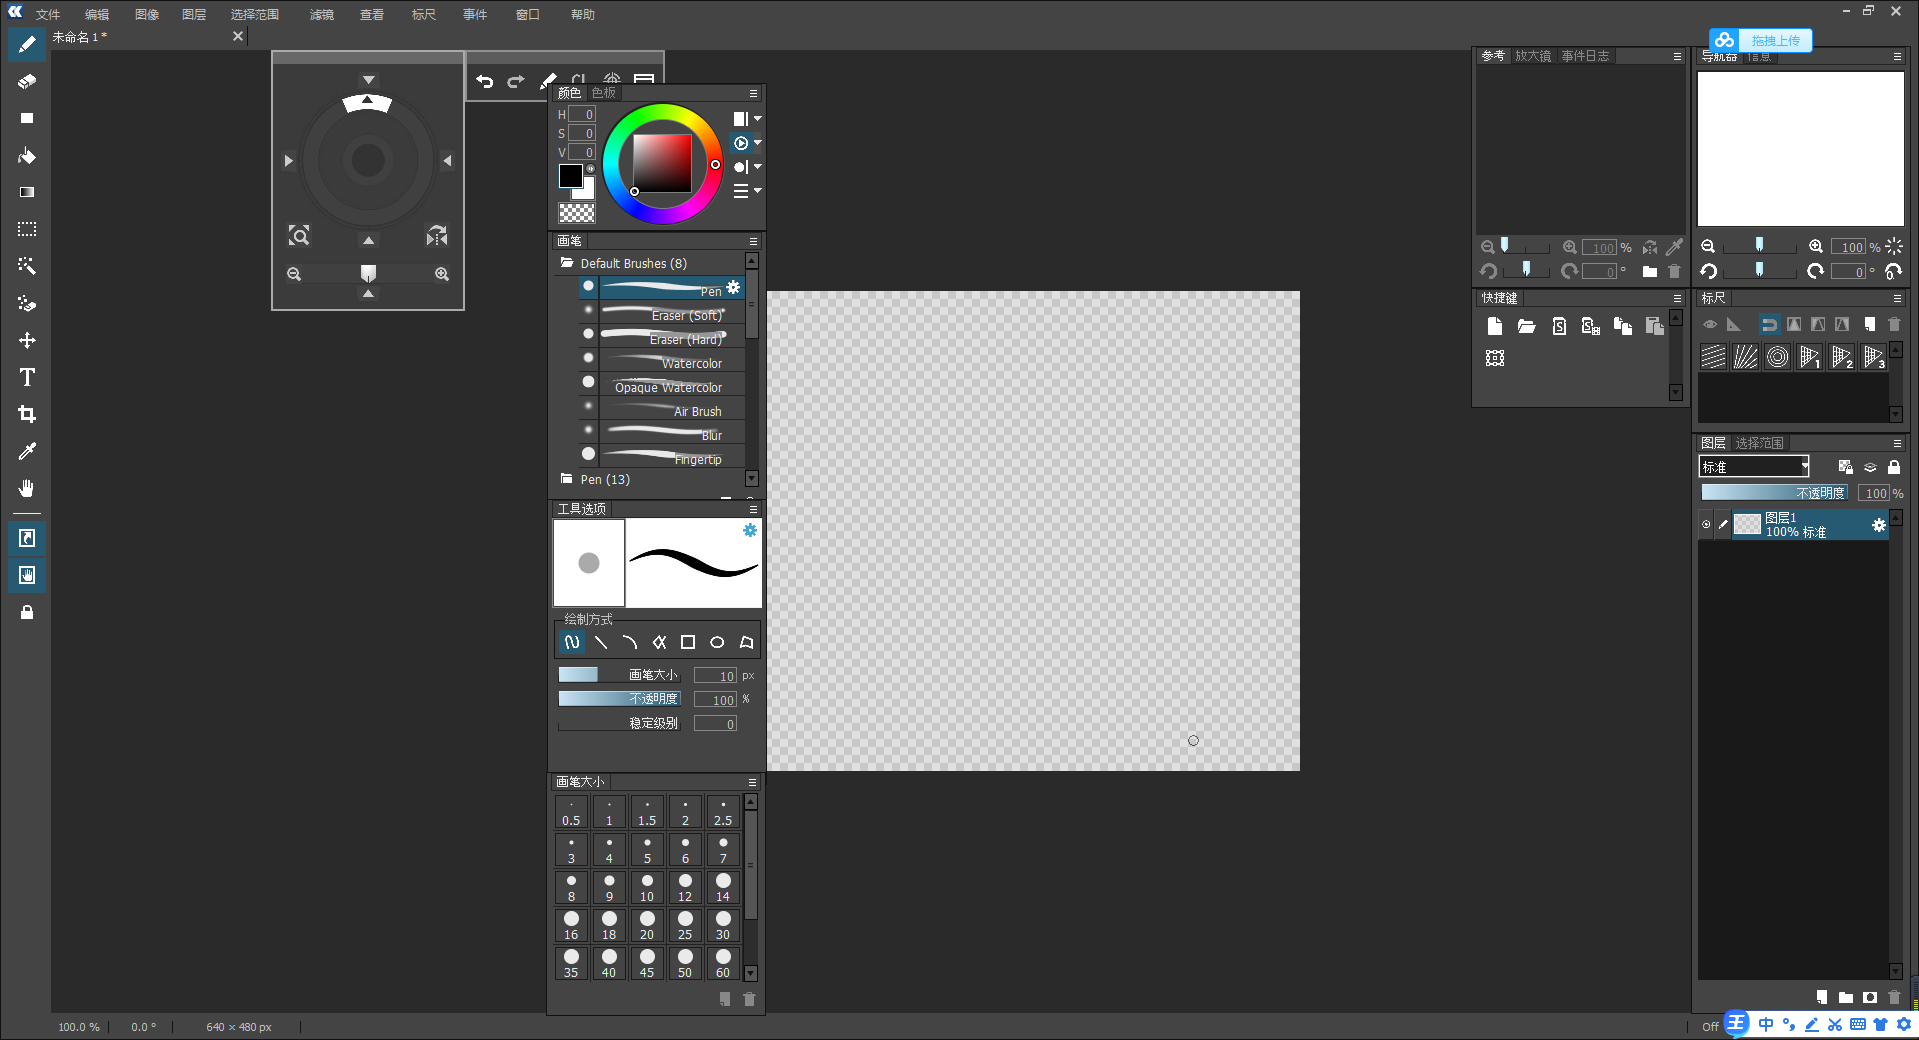The image size is (1919, 1040).
Task: Pick the Eyedropper tool
Action: (x=27, y=451)
